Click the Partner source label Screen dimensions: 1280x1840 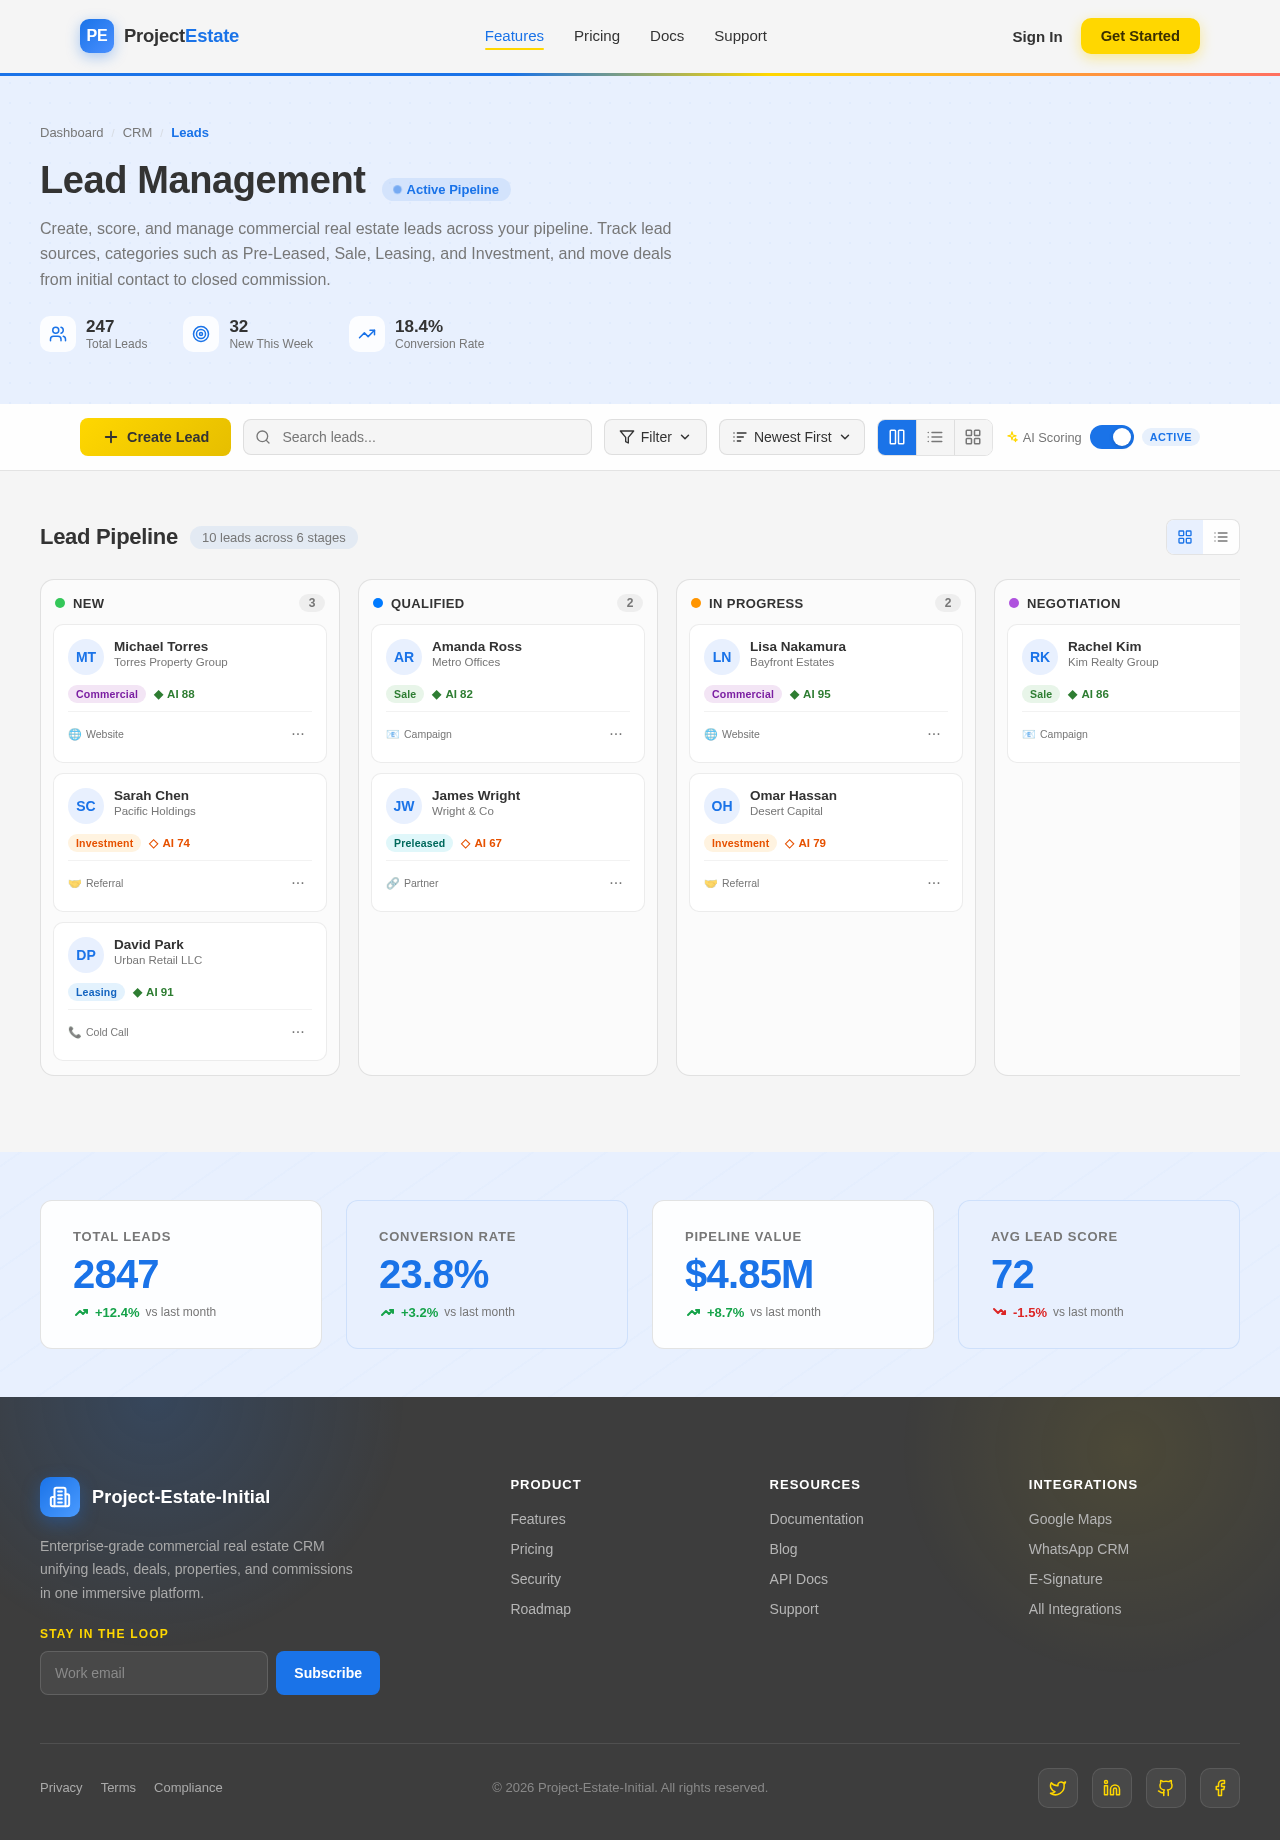(412, 883)
